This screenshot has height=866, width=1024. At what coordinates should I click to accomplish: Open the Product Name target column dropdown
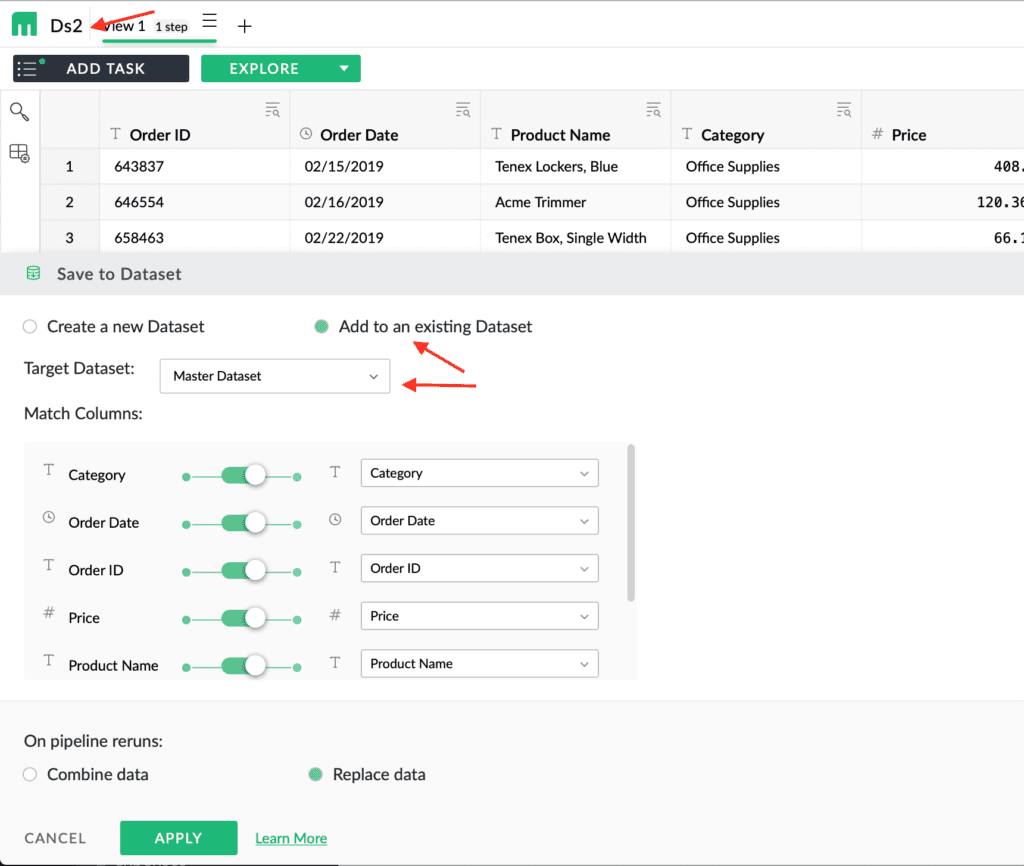pos(479,664)
